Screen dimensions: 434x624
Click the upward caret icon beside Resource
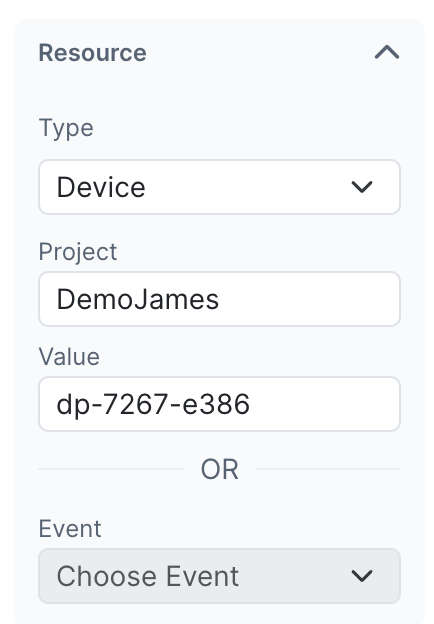click(387, 53)
